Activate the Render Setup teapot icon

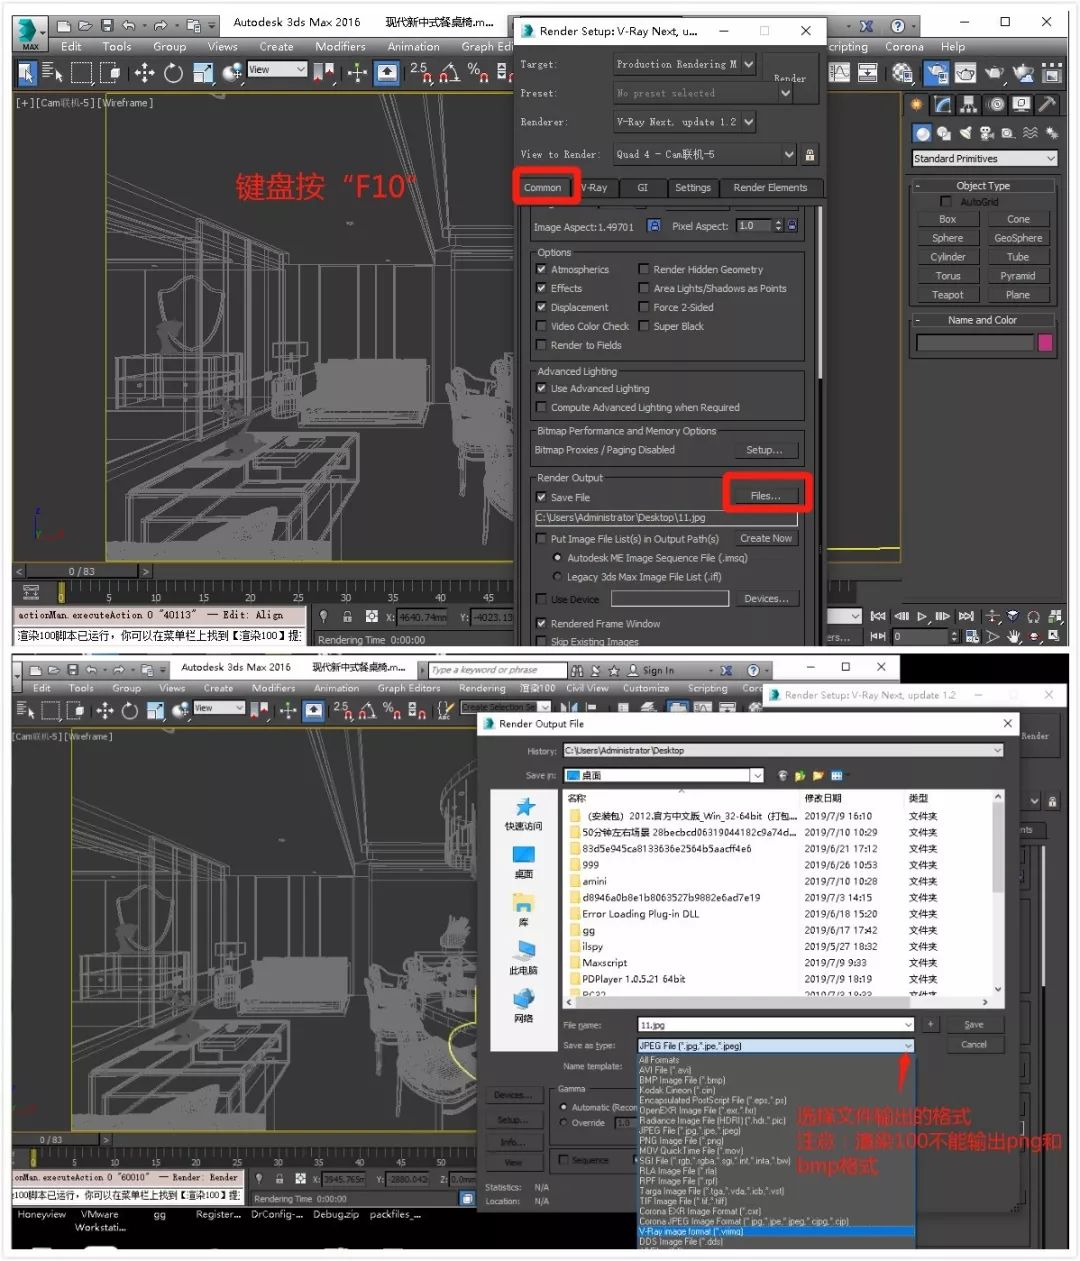[936, 72]
